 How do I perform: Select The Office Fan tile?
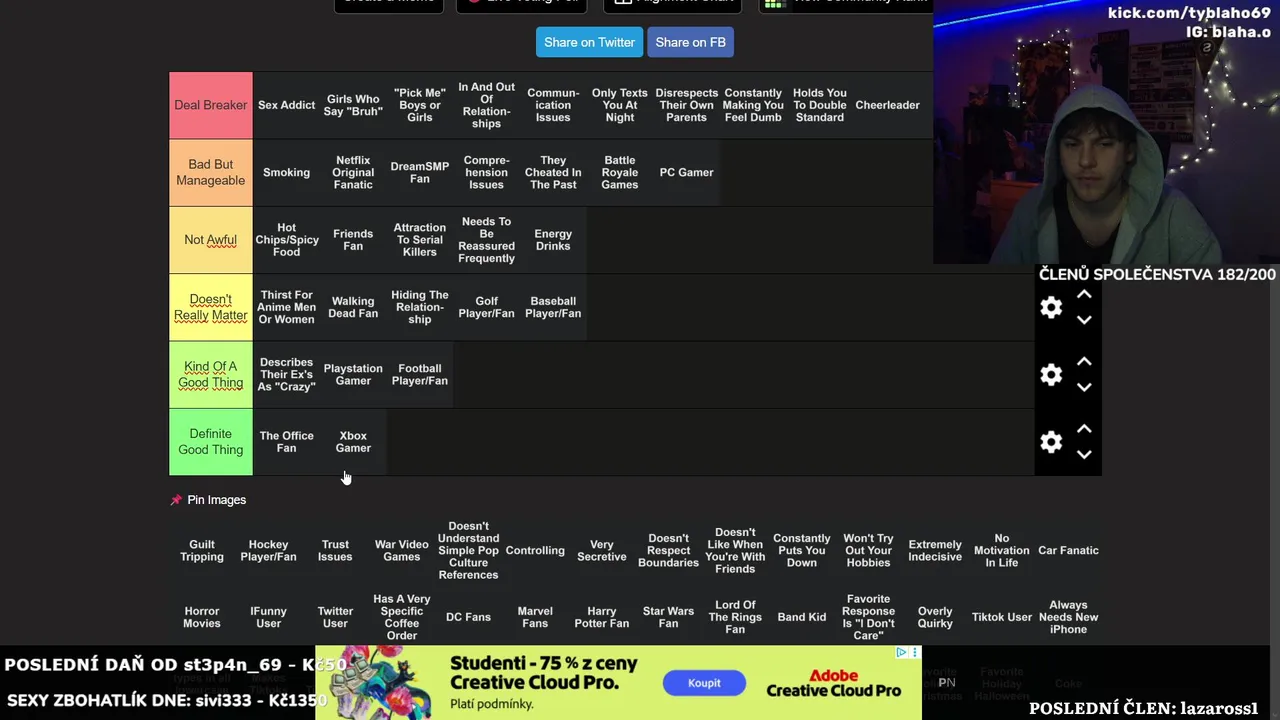point(286,441)
